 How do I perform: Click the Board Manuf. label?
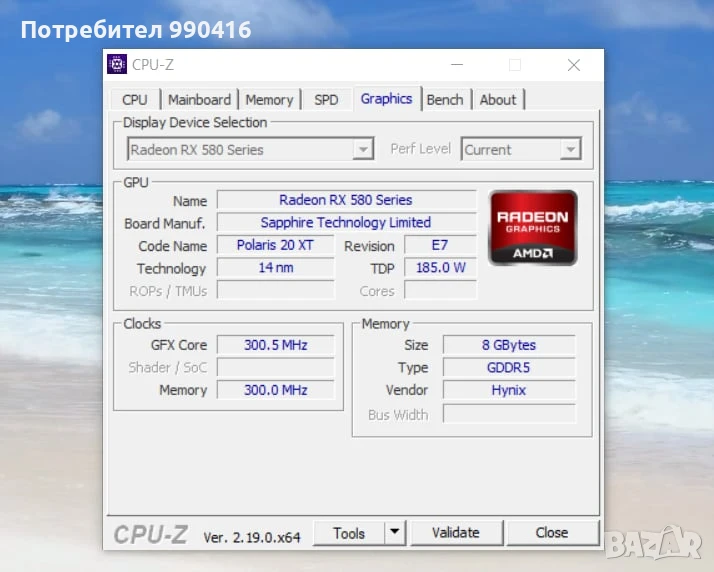164,224
